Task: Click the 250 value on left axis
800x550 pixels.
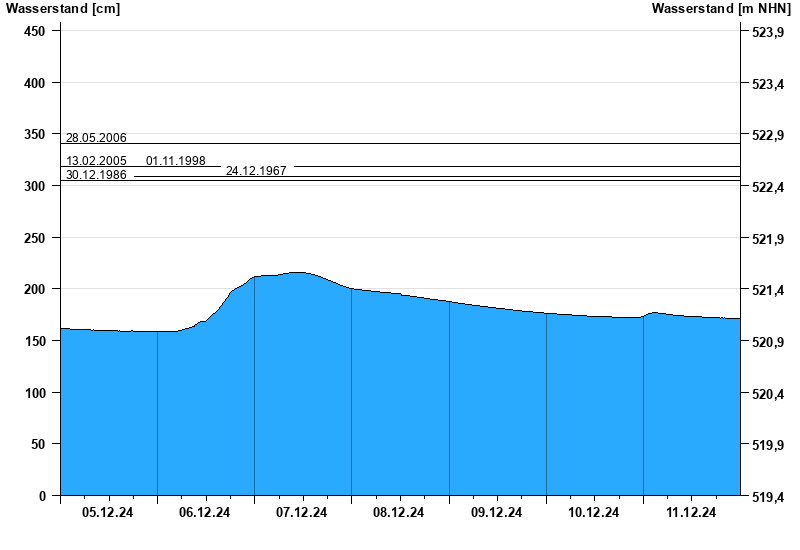Action: click(35, 238)
